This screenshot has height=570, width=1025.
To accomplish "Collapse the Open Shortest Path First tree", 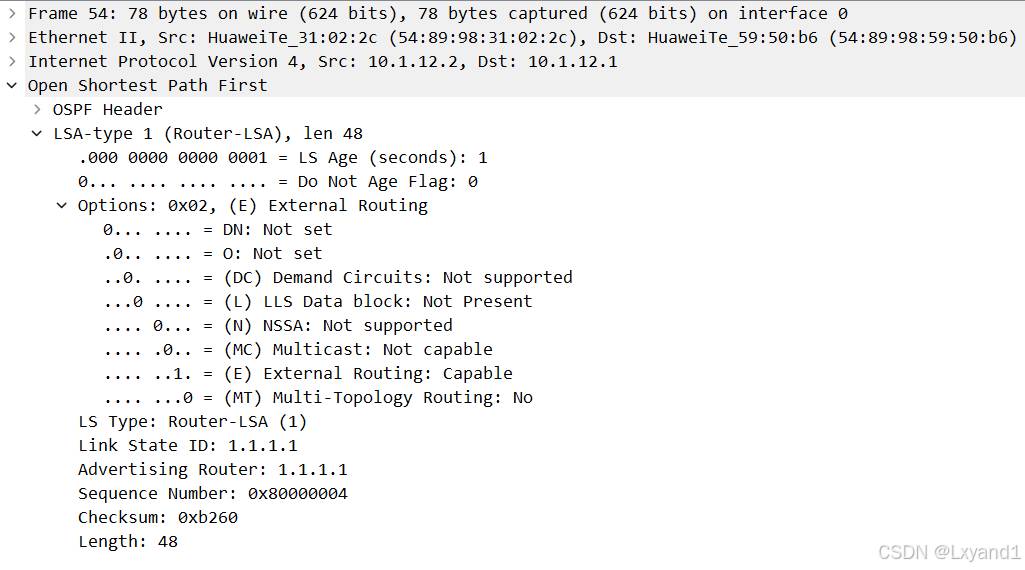I will (12, 86).
